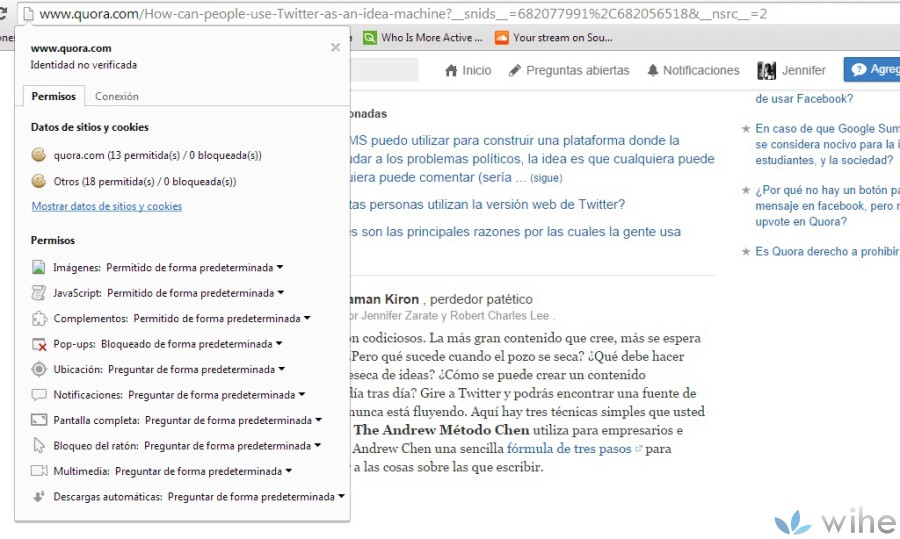Click the Complementos puzzle icon
The width and height of the screenshot is (900, 539).
point(38,318)
